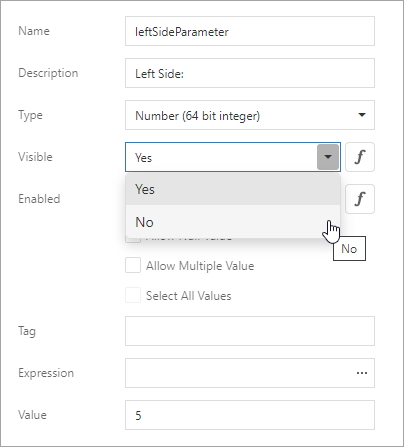Click the Visible property label
The height and width of the screenshot is (447, 404).
click(35, 157)
